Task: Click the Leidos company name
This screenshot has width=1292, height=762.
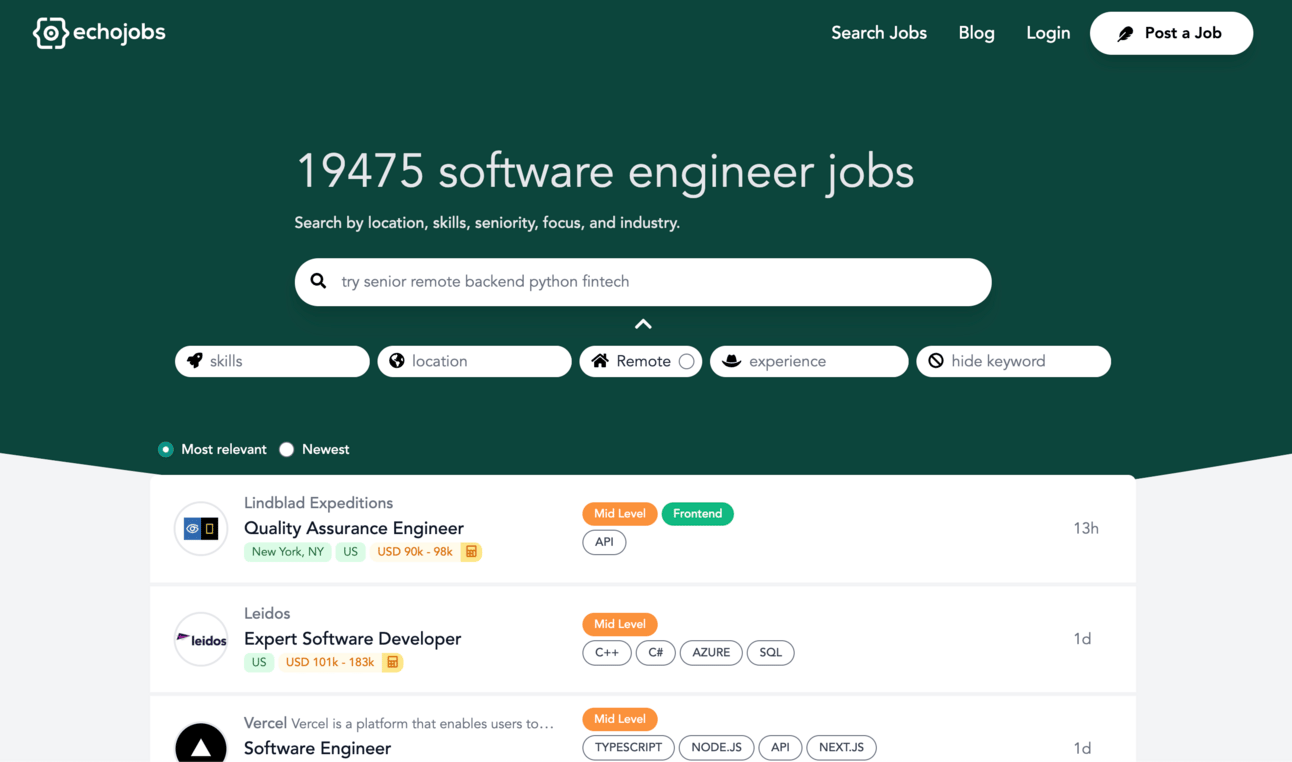Action: tap(267, 613)
